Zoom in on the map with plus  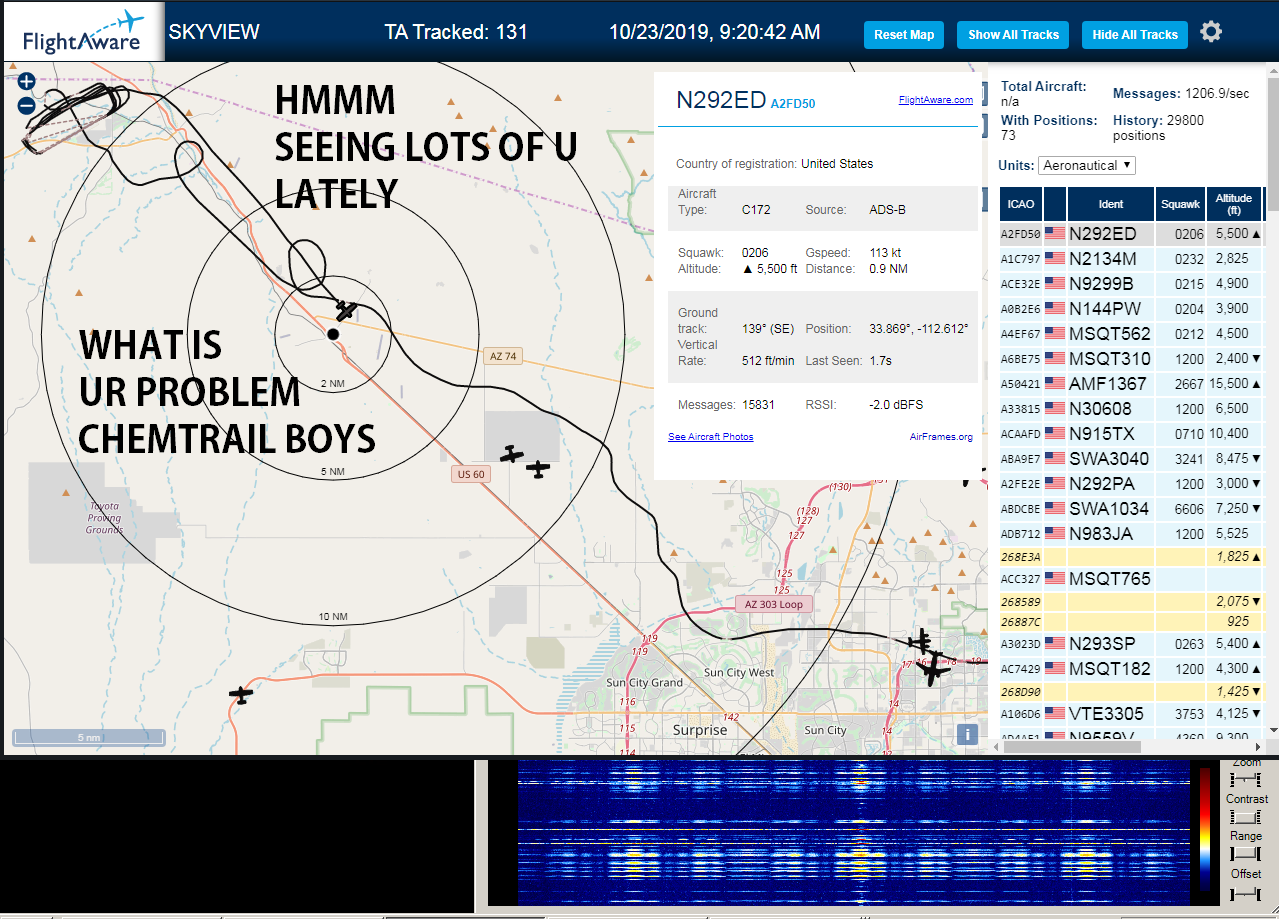(27, 82)
